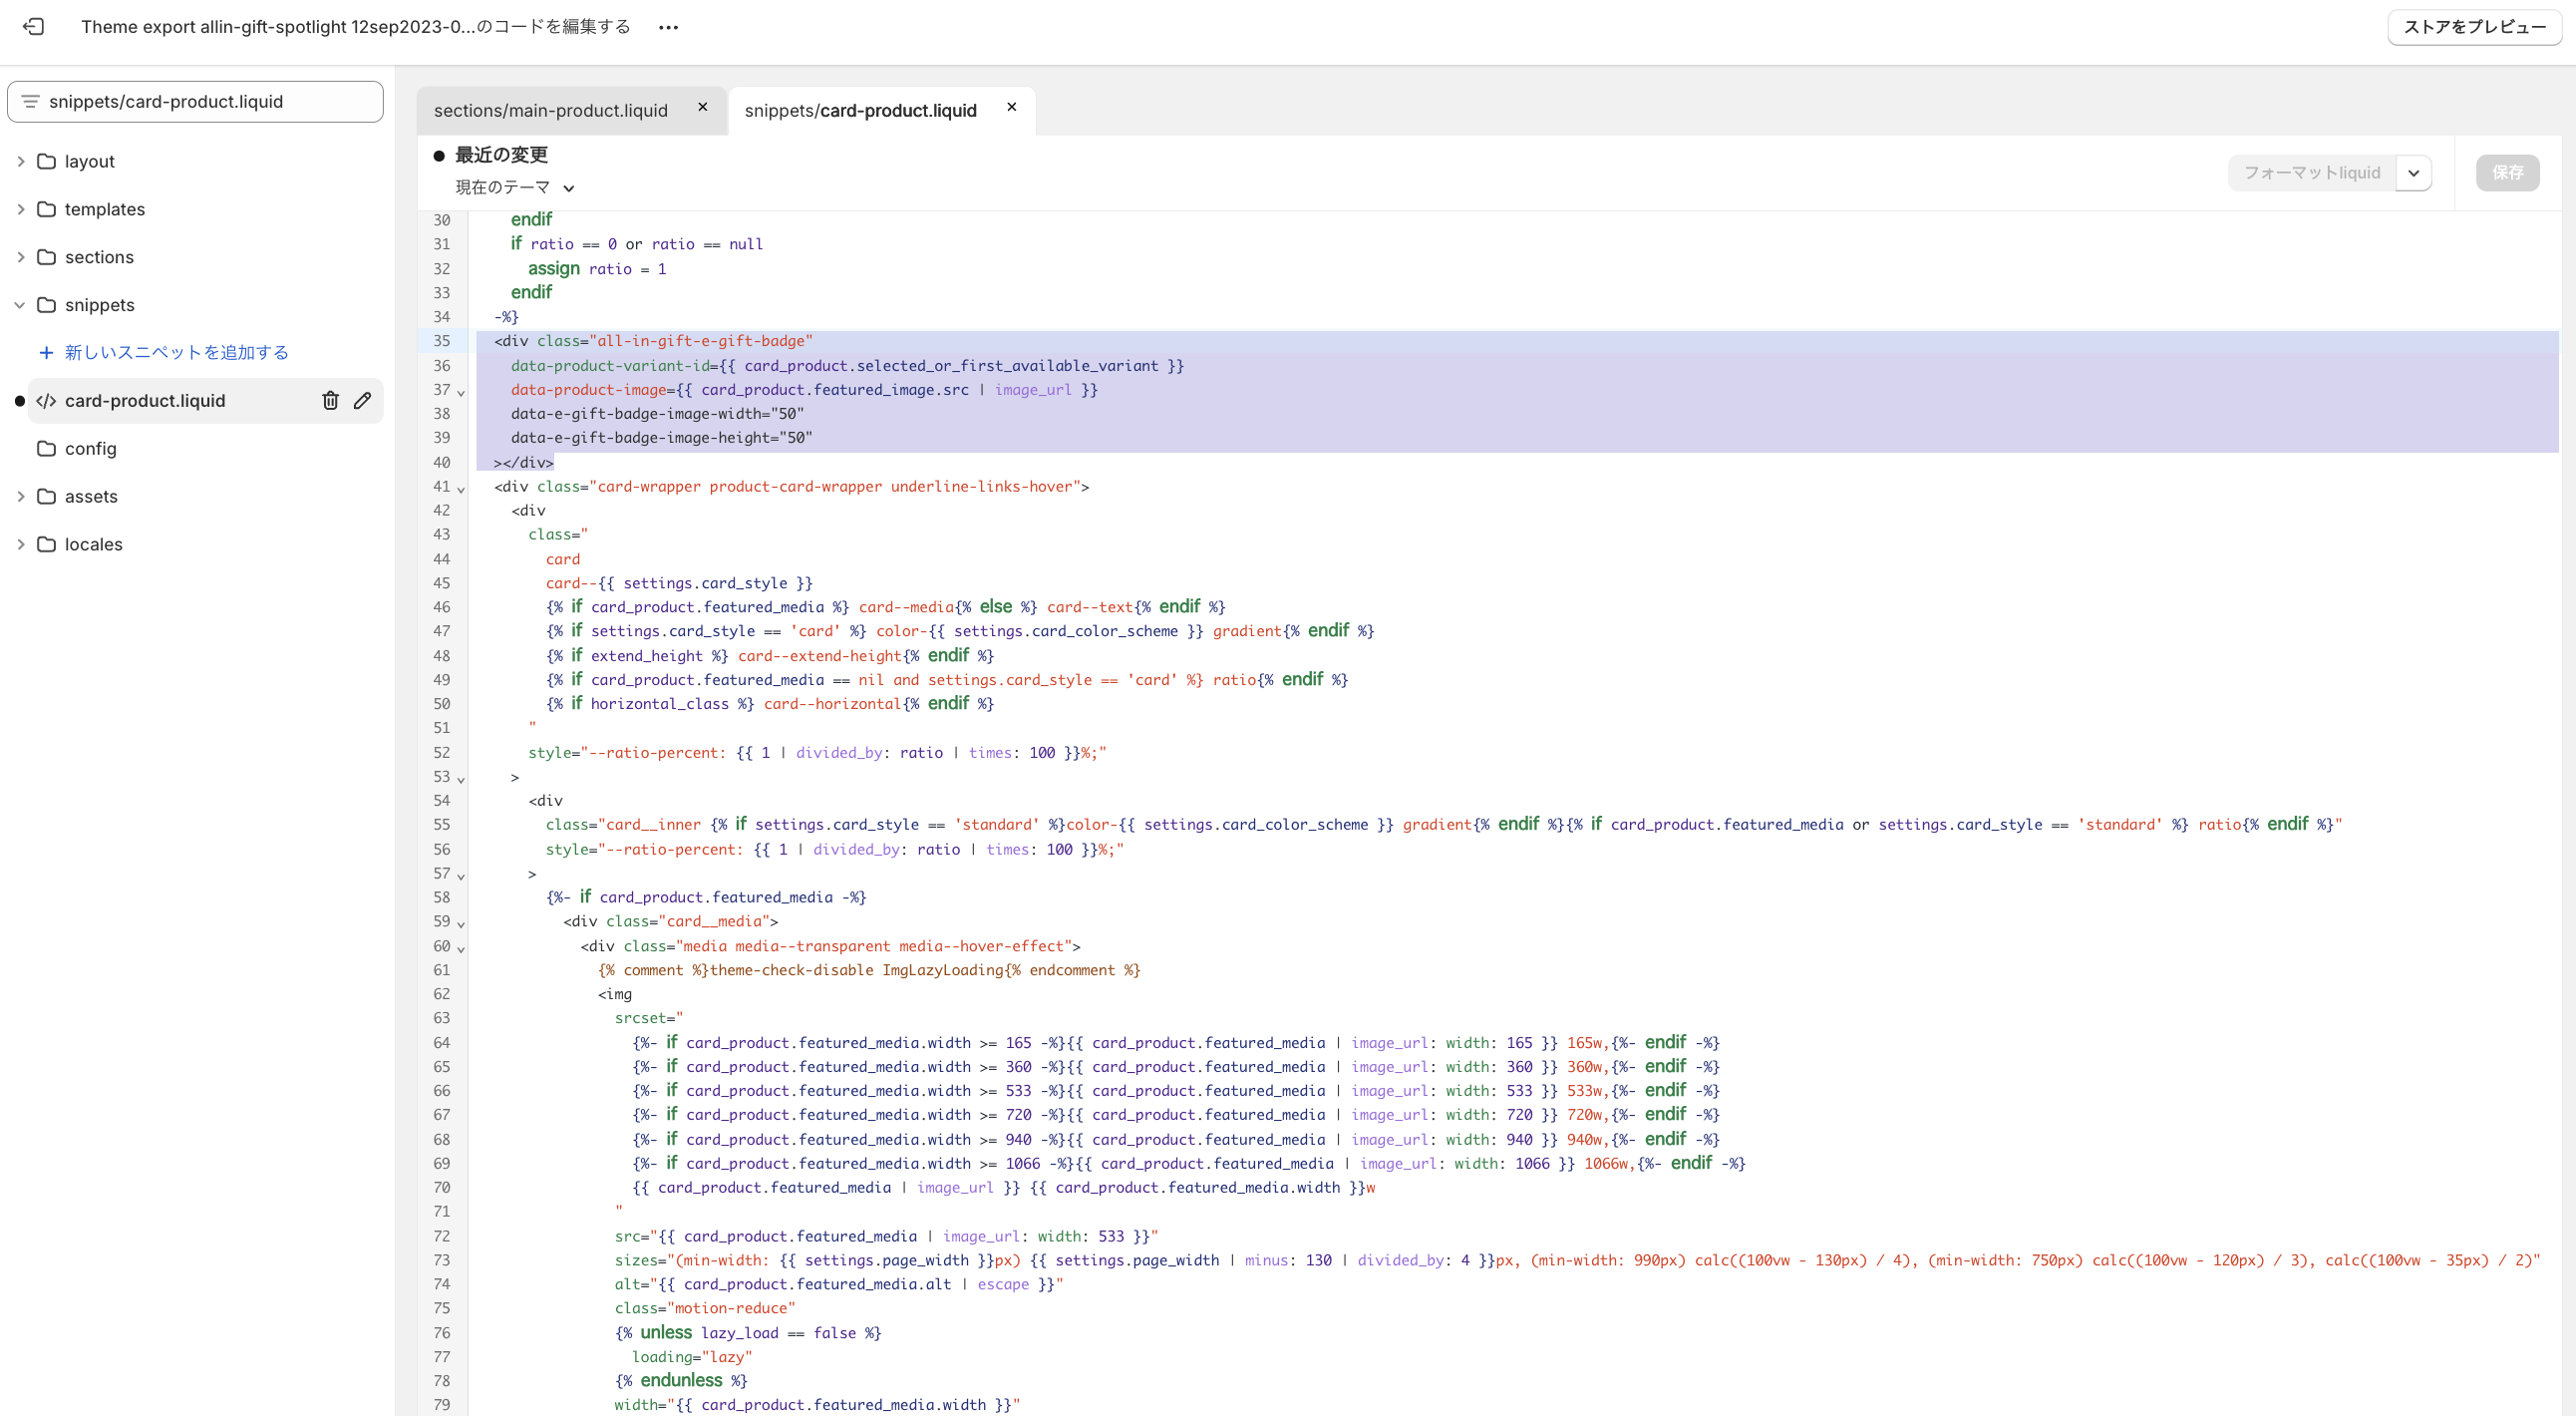Open the three-dots more actions menu
Screen dimensions: 2576x1416
click(x=668, y=27)
